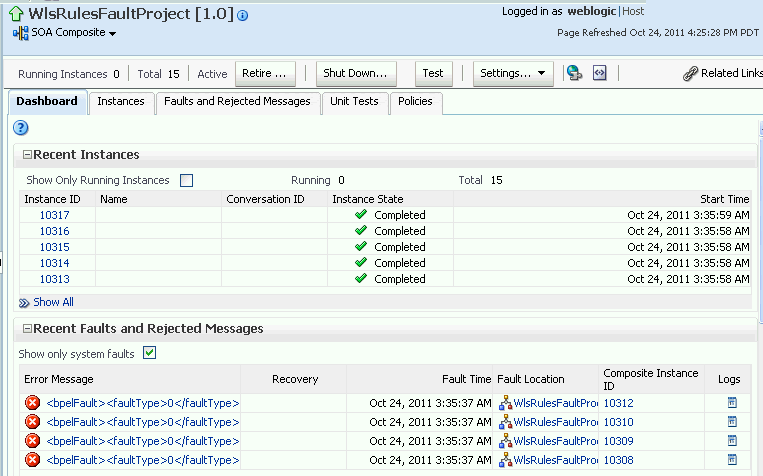View logs icon for instance 10309

point(732,440)
